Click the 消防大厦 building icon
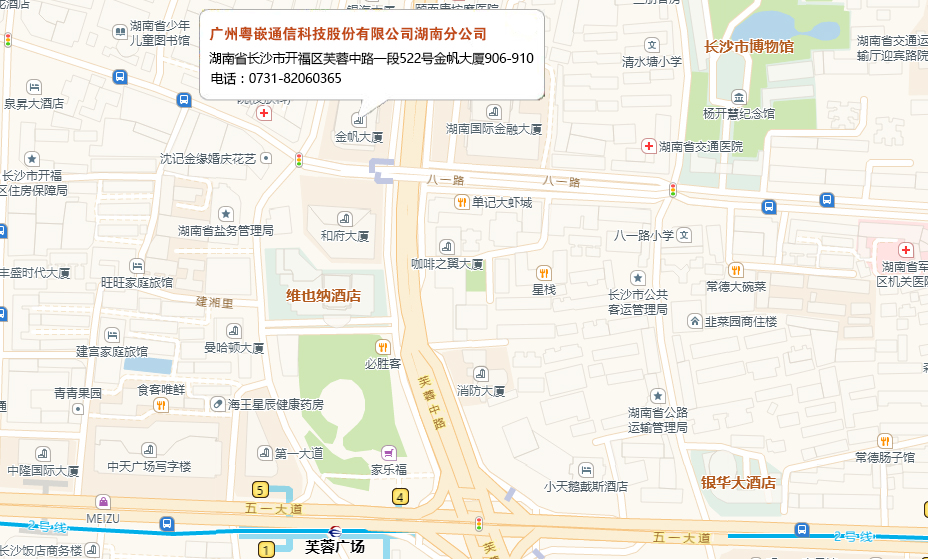 (x=481, y=374)
